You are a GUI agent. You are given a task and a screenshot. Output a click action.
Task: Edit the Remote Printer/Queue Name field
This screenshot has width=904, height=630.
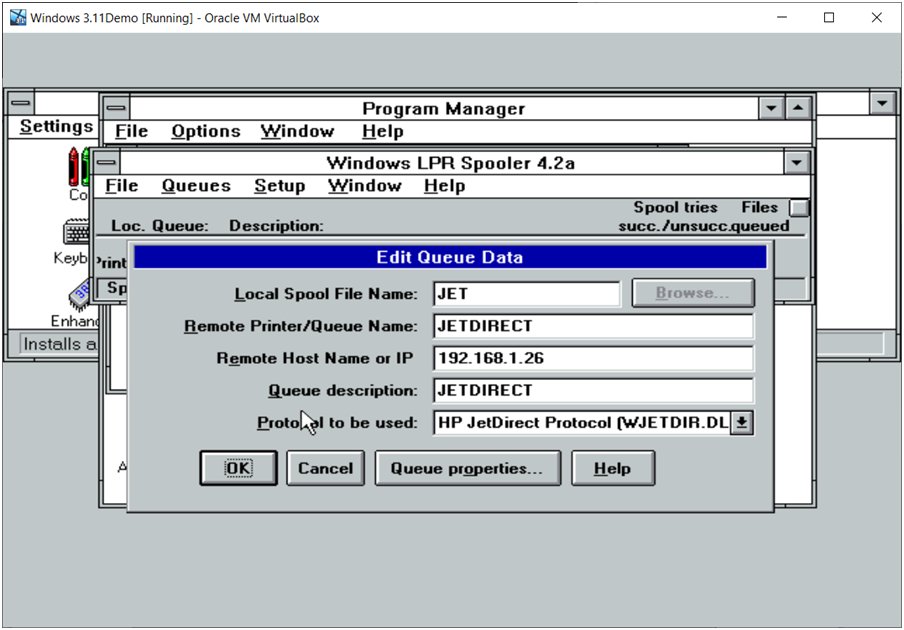click(x=593, y=326)
